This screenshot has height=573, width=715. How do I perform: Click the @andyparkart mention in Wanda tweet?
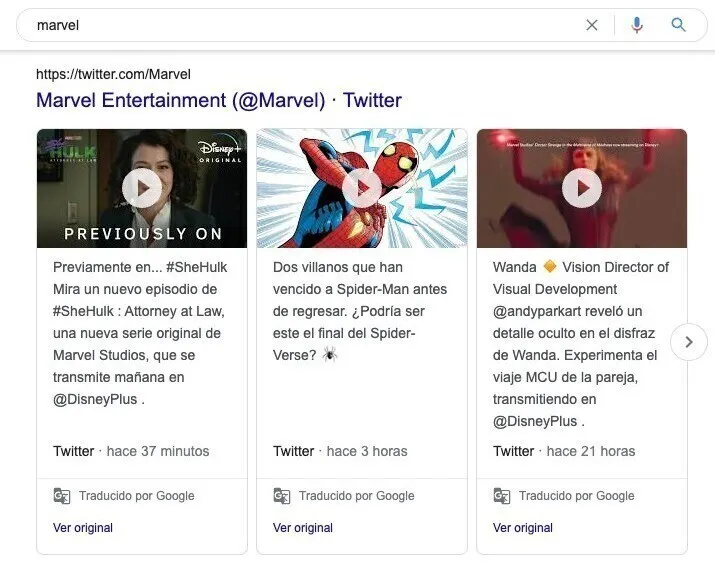click(537, 311)
